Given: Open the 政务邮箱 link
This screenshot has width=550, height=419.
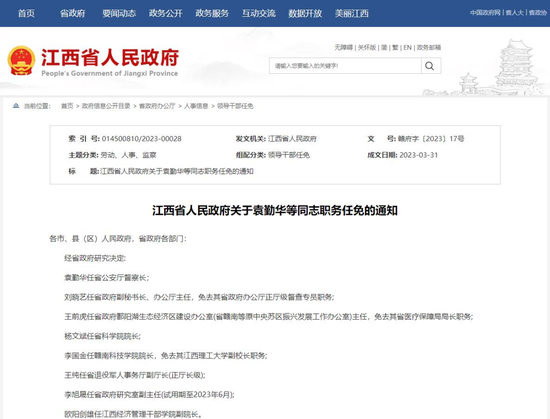Looking at the screenshot, I should coord(429,47).
